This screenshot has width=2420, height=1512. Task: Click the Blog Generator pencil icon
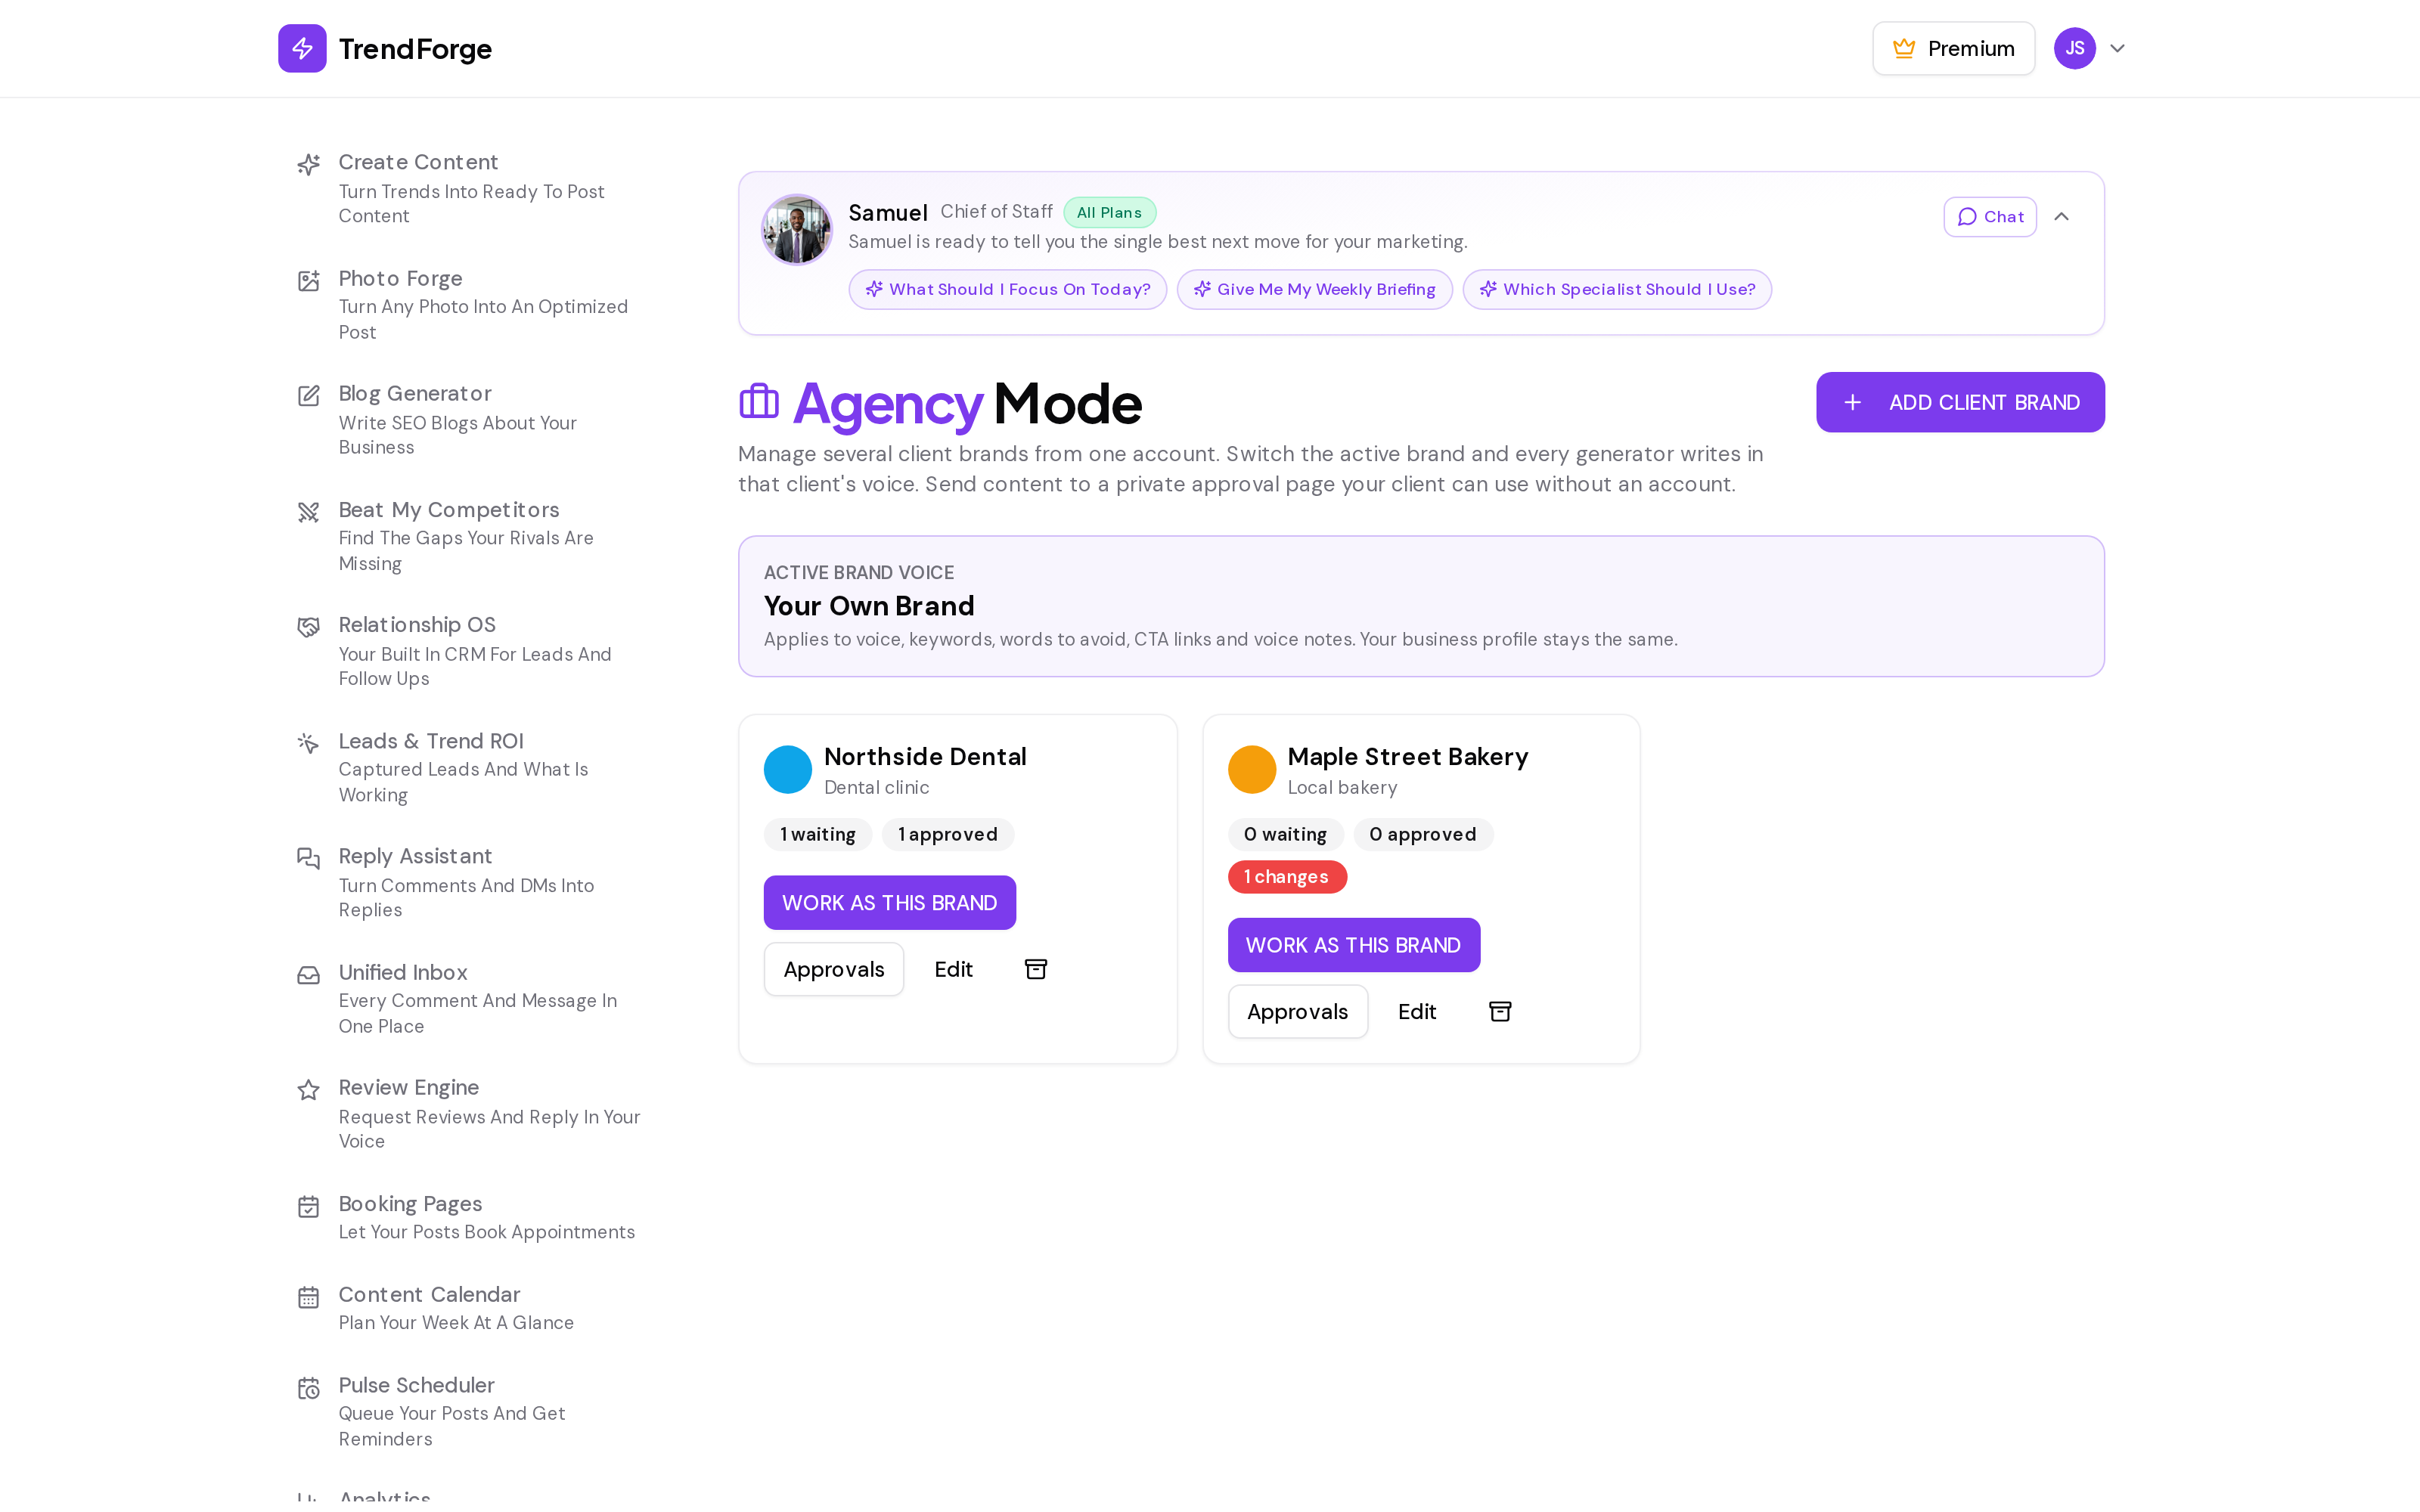tap(309, 396)
